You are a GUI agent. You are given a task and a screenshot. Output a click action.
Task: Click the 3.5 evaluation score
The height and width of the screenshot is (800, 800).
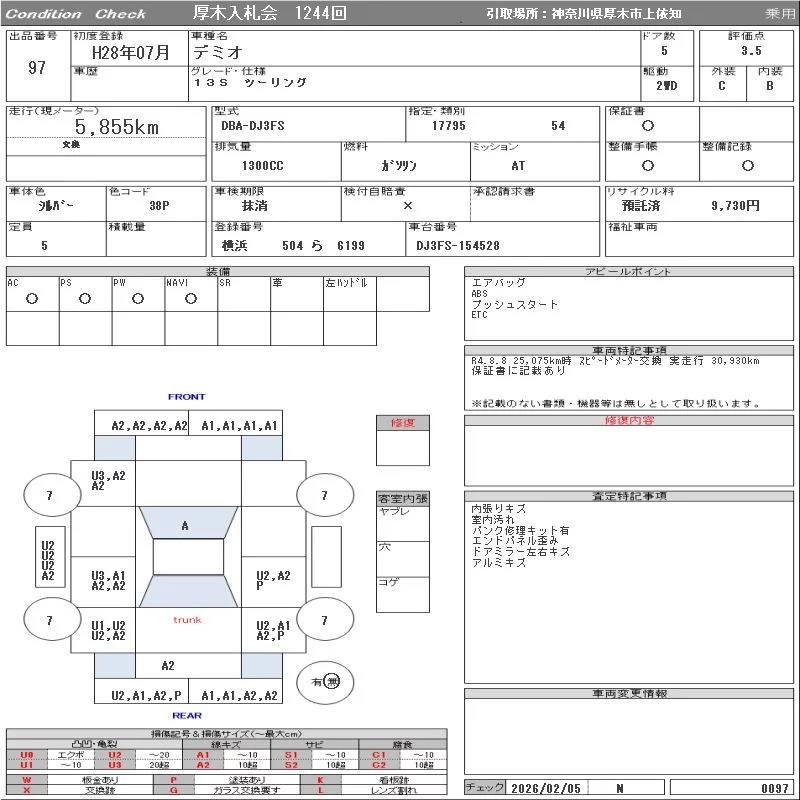[x=750, y=50]
